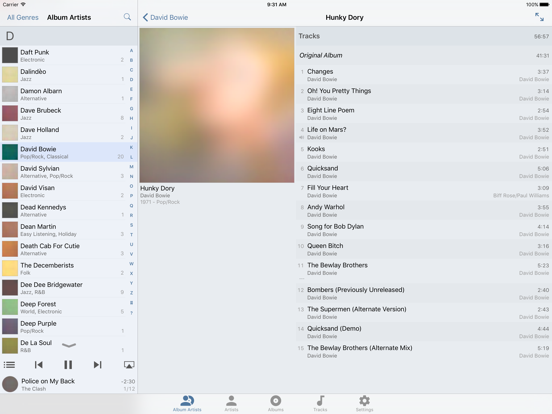Image resolution: width=552 pixels, height=414 pixels.
Task: Select Death Cab For Cutie artwork
Action: tap(10, 249)
